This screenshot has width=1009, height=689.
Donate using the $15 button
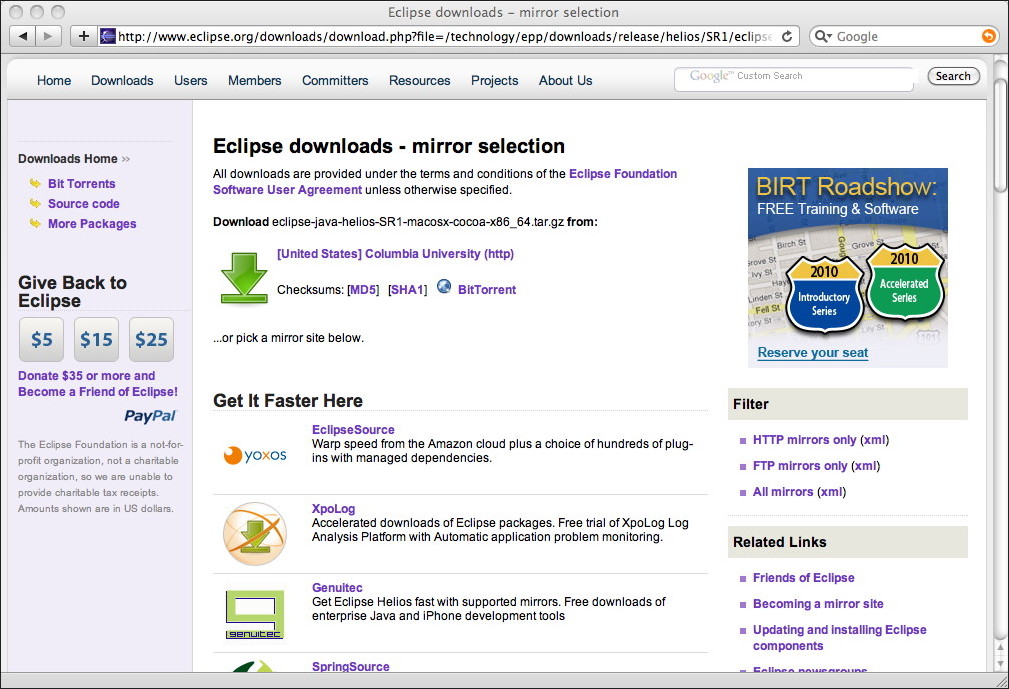[97, 339]
